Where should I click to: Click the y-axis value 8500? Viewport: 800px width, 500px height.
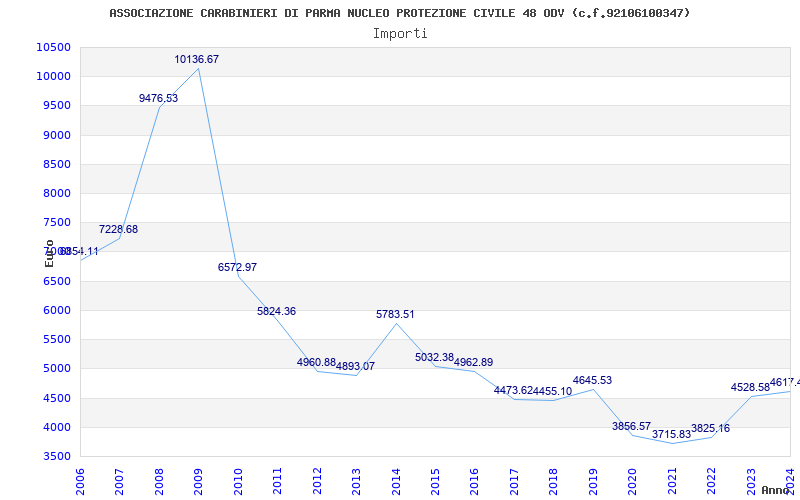(56, 164)
